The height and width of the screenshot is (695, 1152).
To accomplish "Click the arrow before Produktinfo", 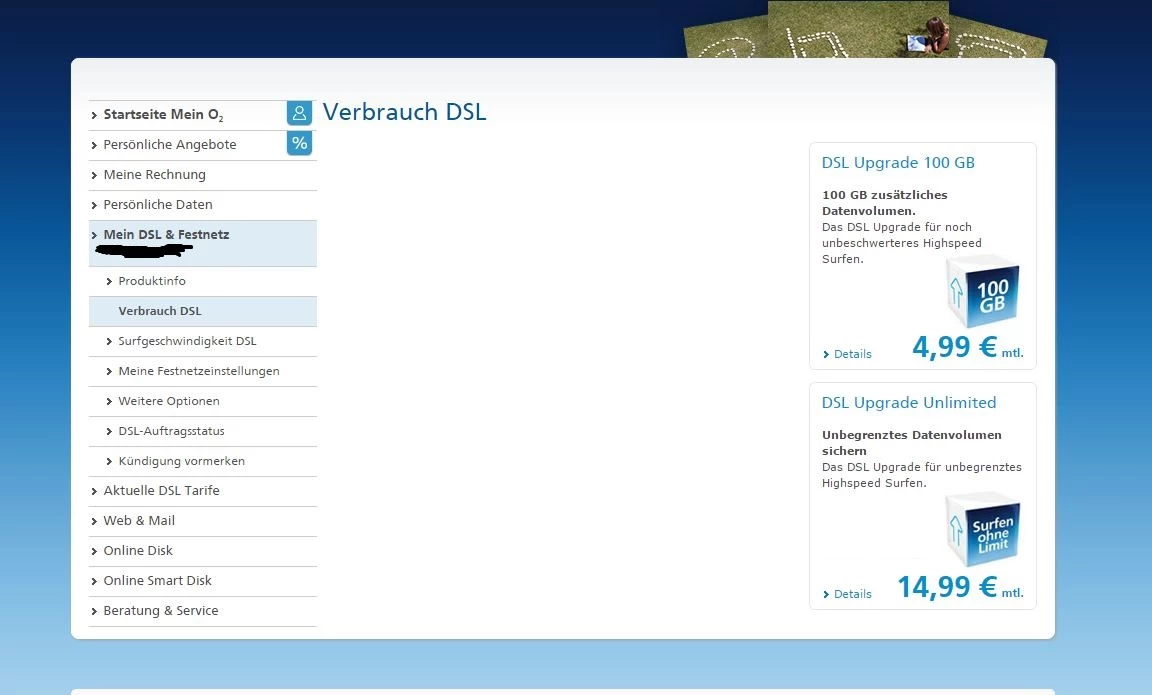I will pyautogui.click(x=109, y=282).
